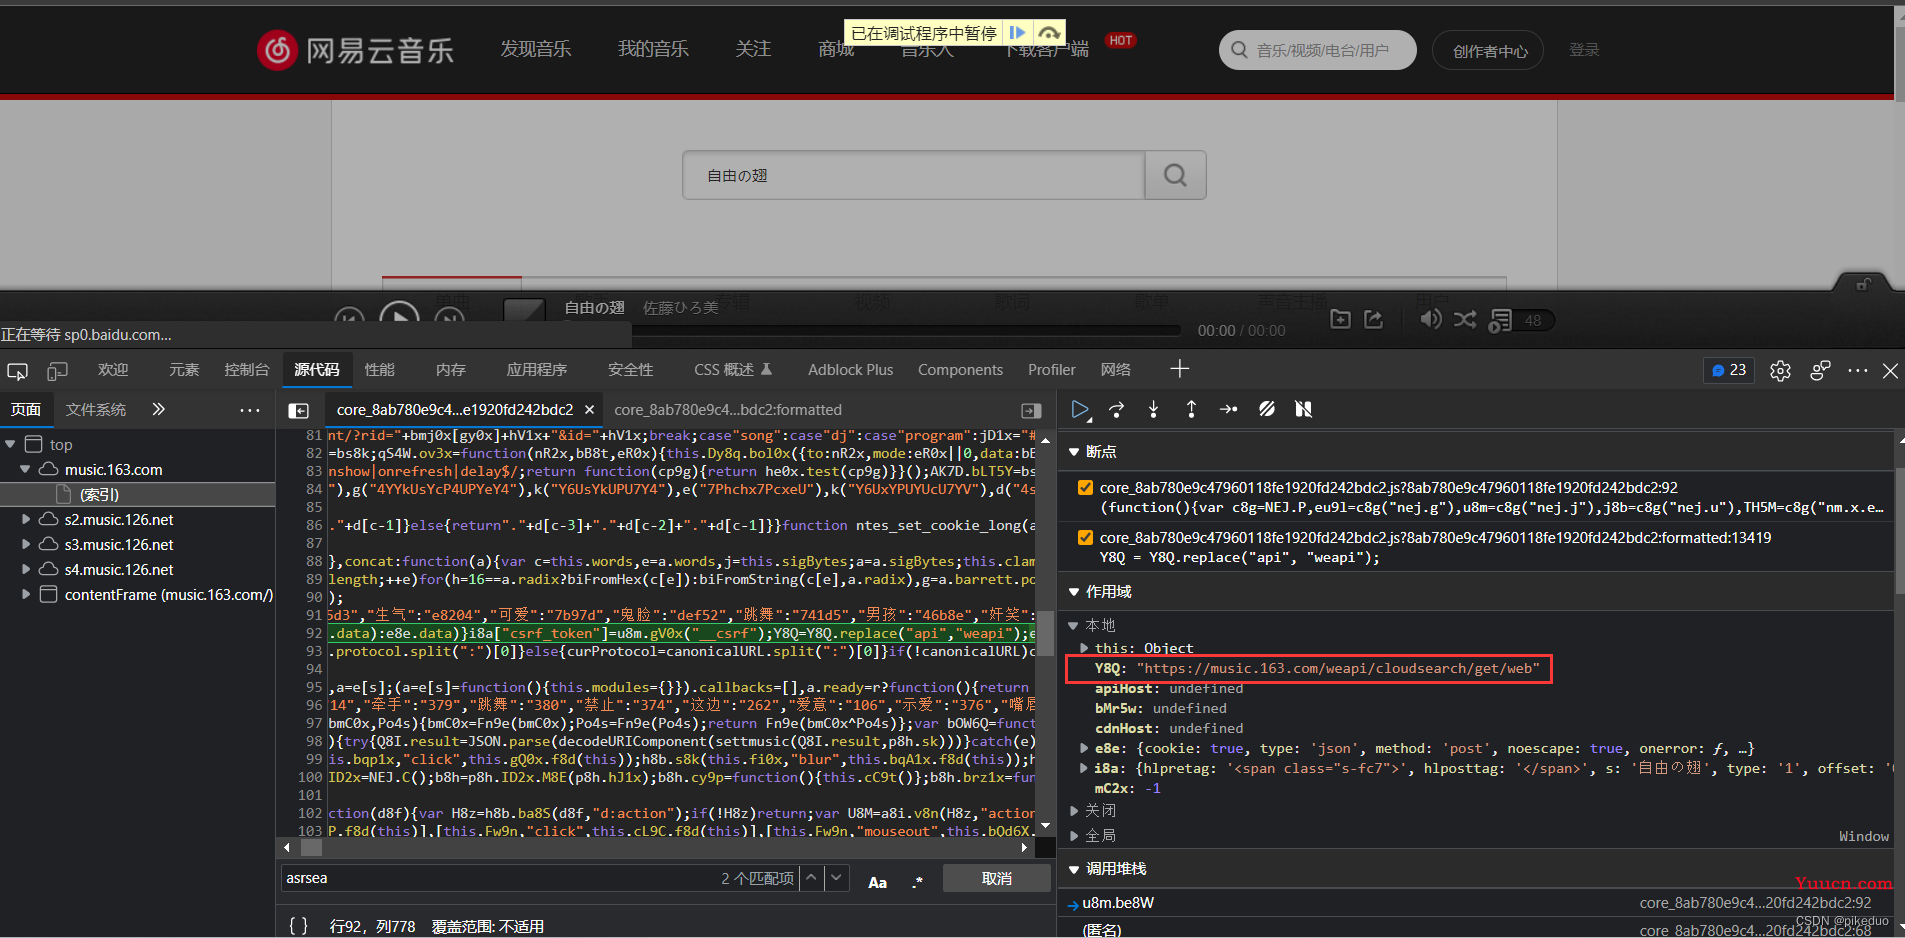The height and width of the screenshot is (938, 1905).
Task: Resume from the paused-in-debugger overlay
Action: pyautogui.click(x=1018, y=33)
